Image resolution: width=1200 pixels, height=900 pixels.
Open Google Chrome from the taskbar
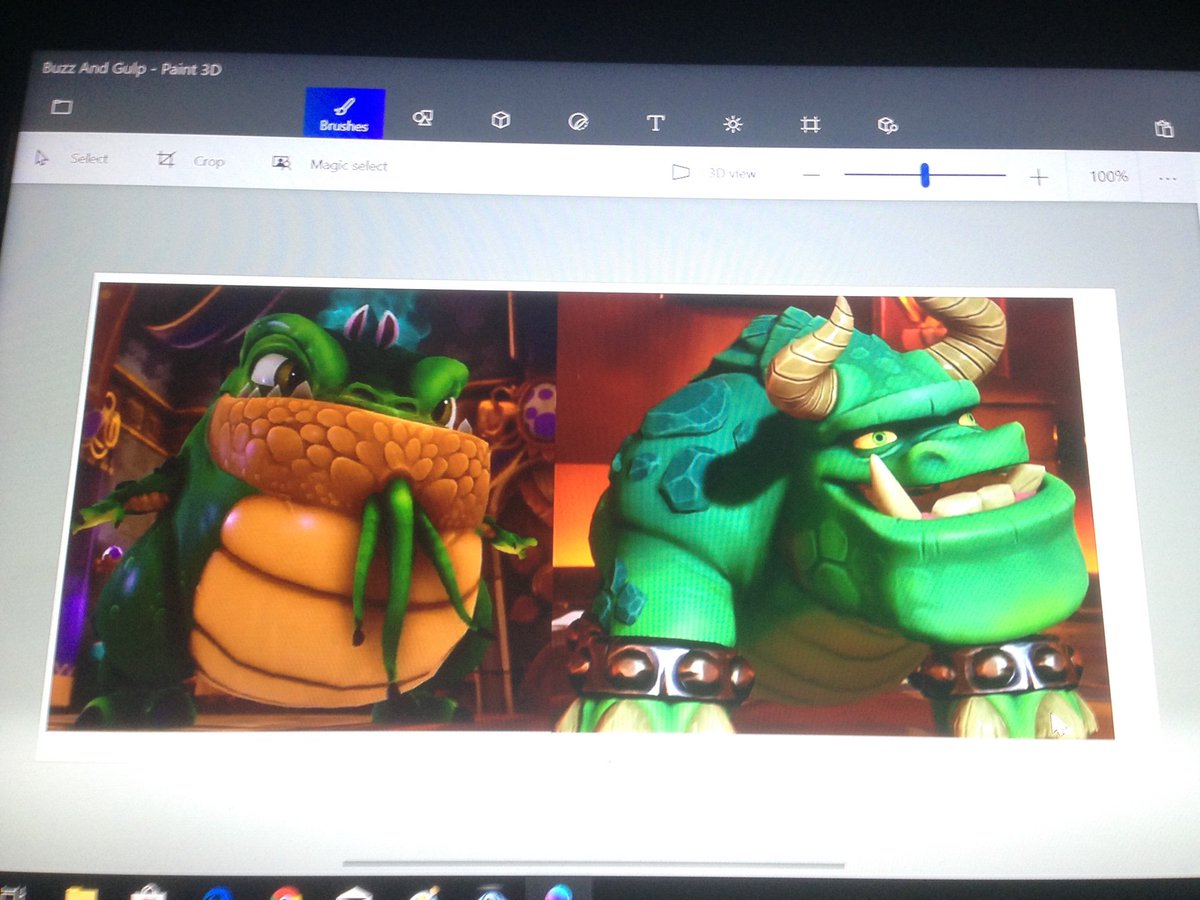coord(286,893)
